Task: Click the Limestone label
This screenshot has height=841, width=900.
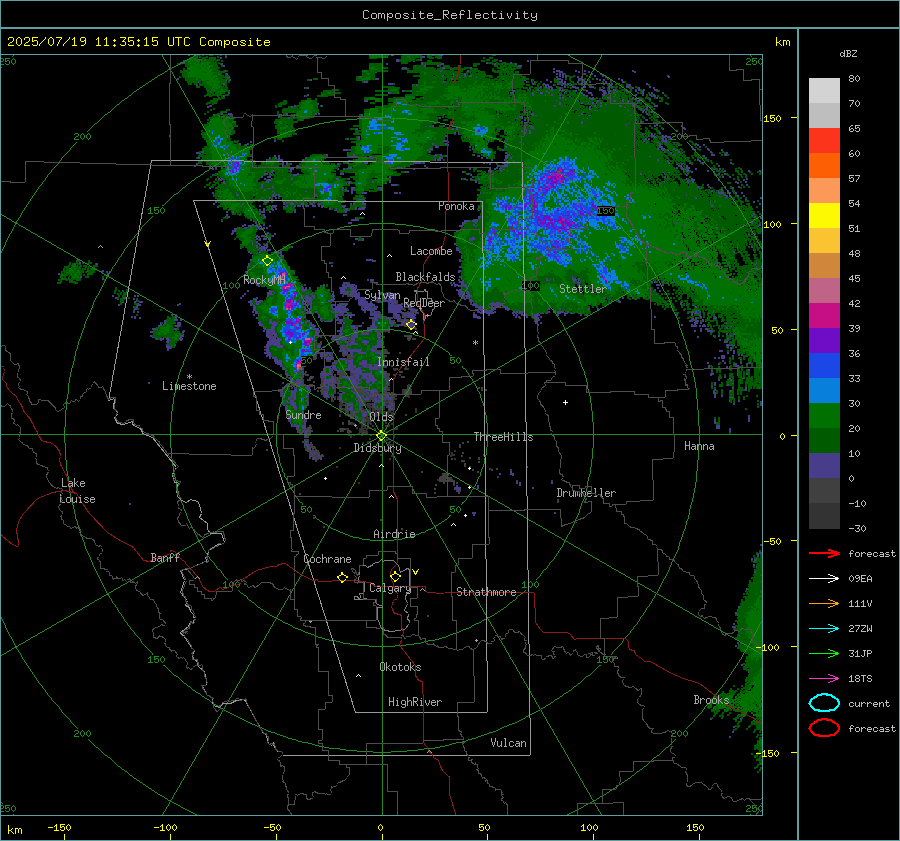Action: [189, 386]
